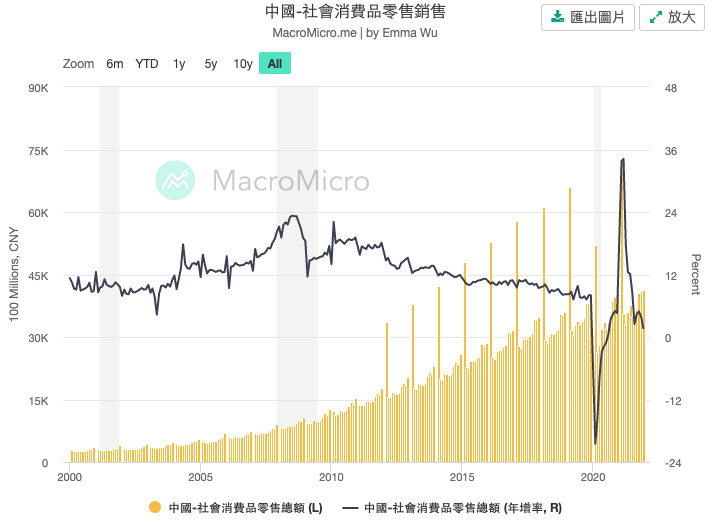Select the 6m zoom range
The image size is (709, 520).
coord(115,64)
